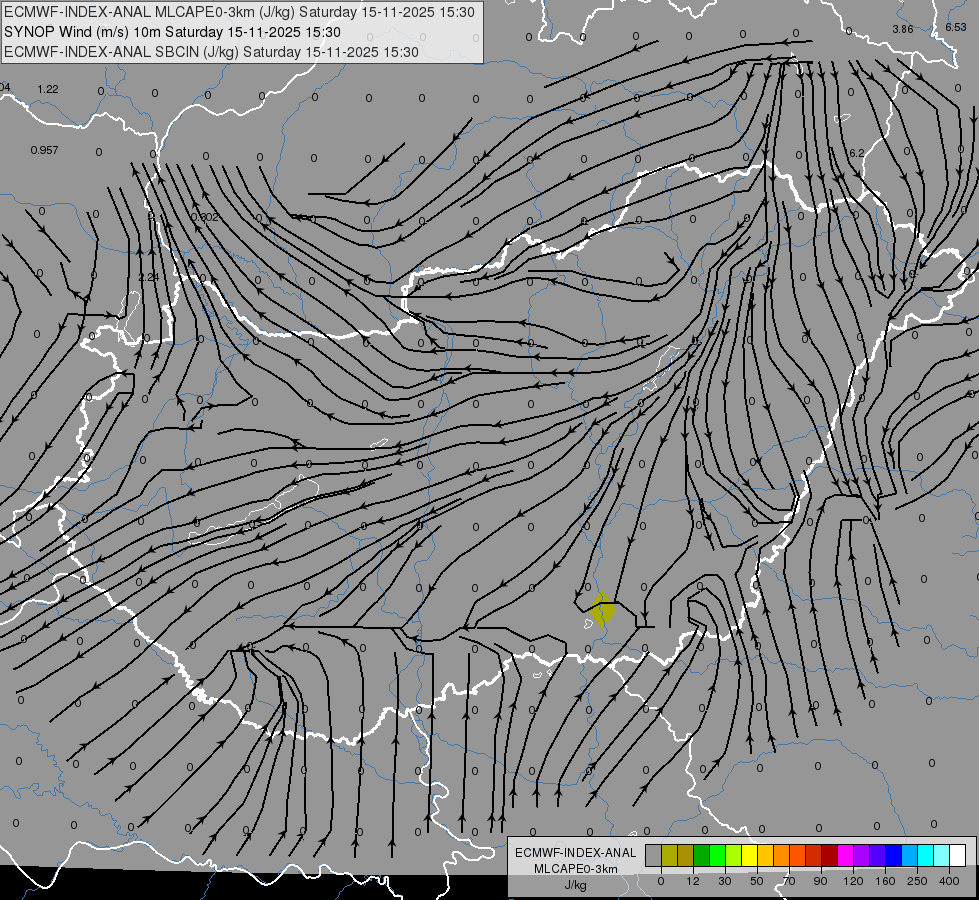Click the legend value label 30
This screenshot has width=979, height=900.
724,881
